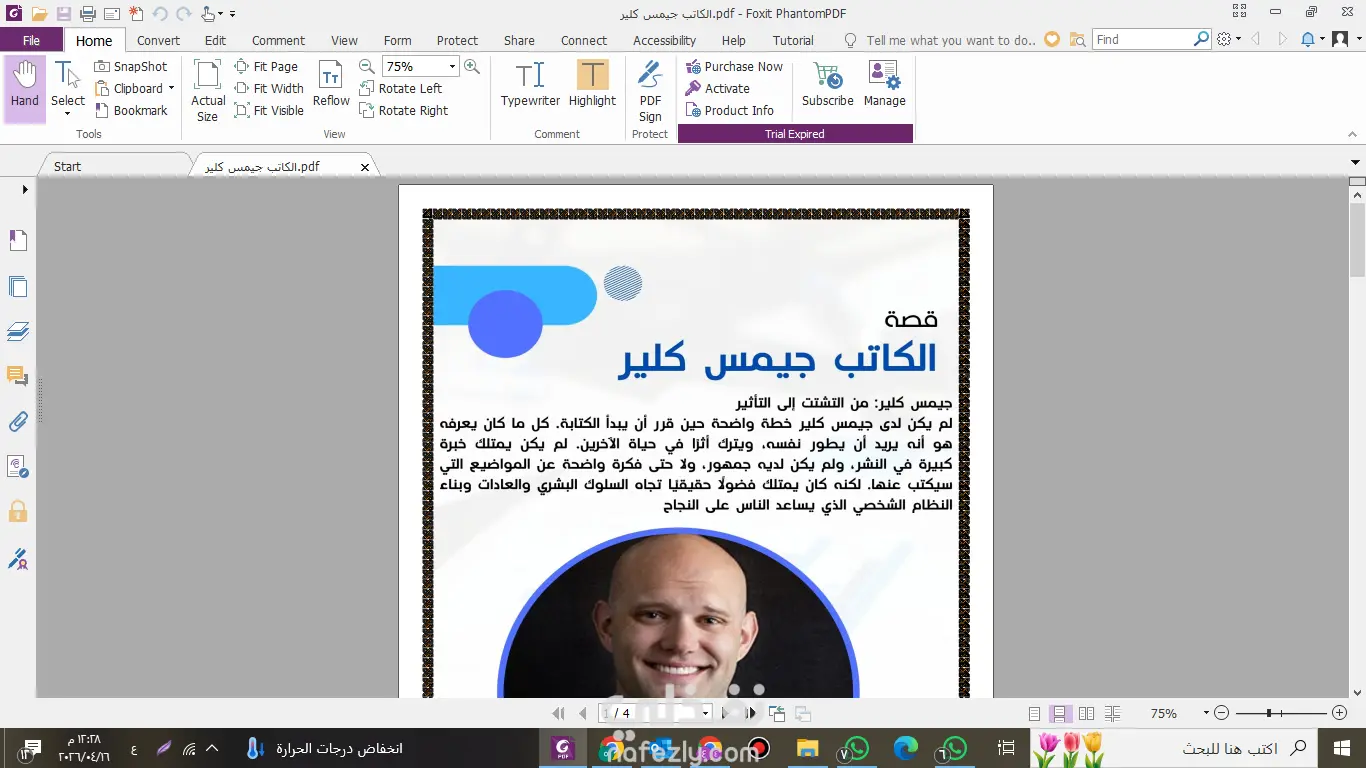Switch to the Comment tab
Image resolution: width=1366 pixels, height=768 pixels.
coord(278,40)
